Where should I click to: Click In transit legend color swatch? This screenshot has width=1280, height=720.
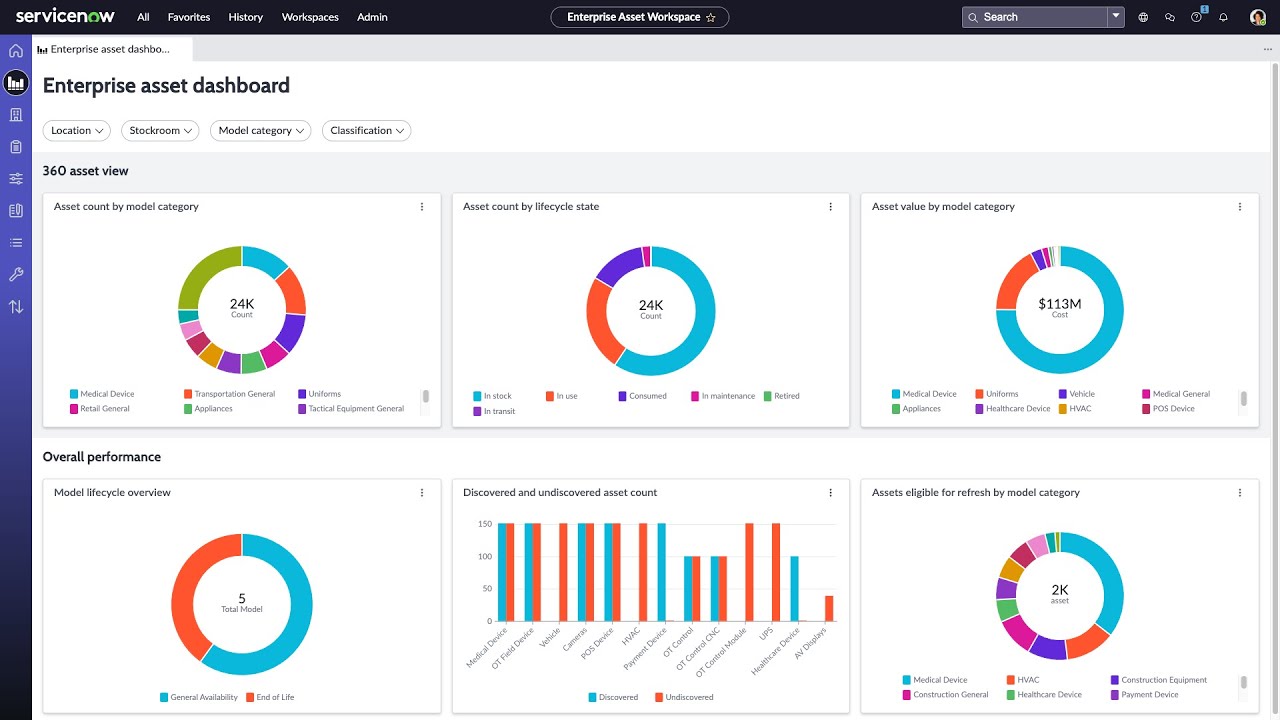click(477, 411)
